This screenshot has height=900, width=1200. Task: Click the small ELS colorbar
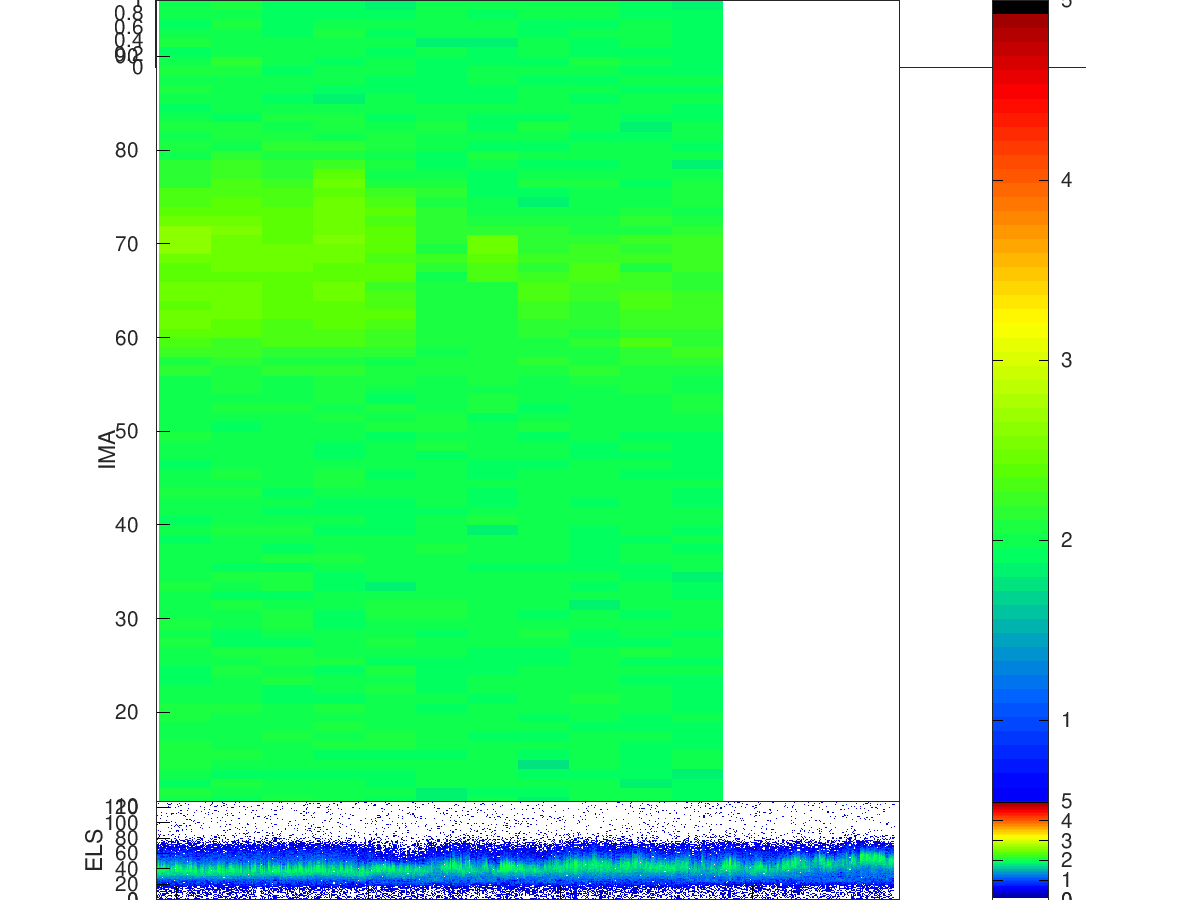coord(1020,850)
